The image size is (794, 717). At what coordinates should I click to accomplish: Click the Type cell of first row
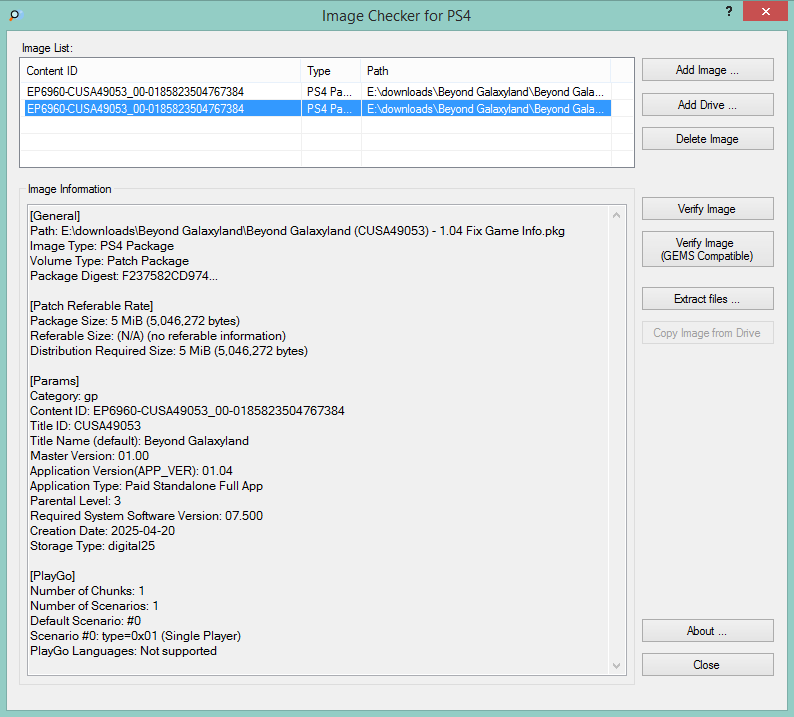tap(330, 92)
